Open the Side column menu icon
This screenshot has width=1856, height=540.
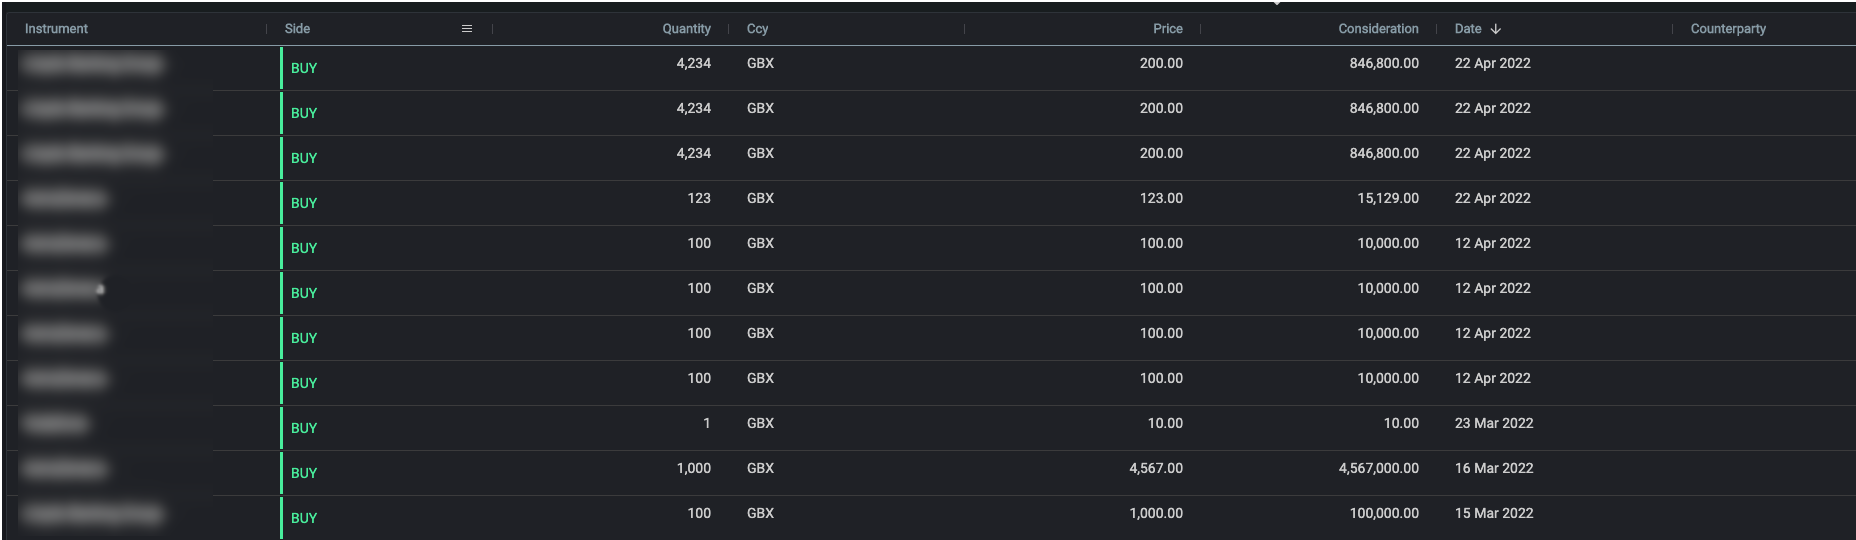(466, 29)
